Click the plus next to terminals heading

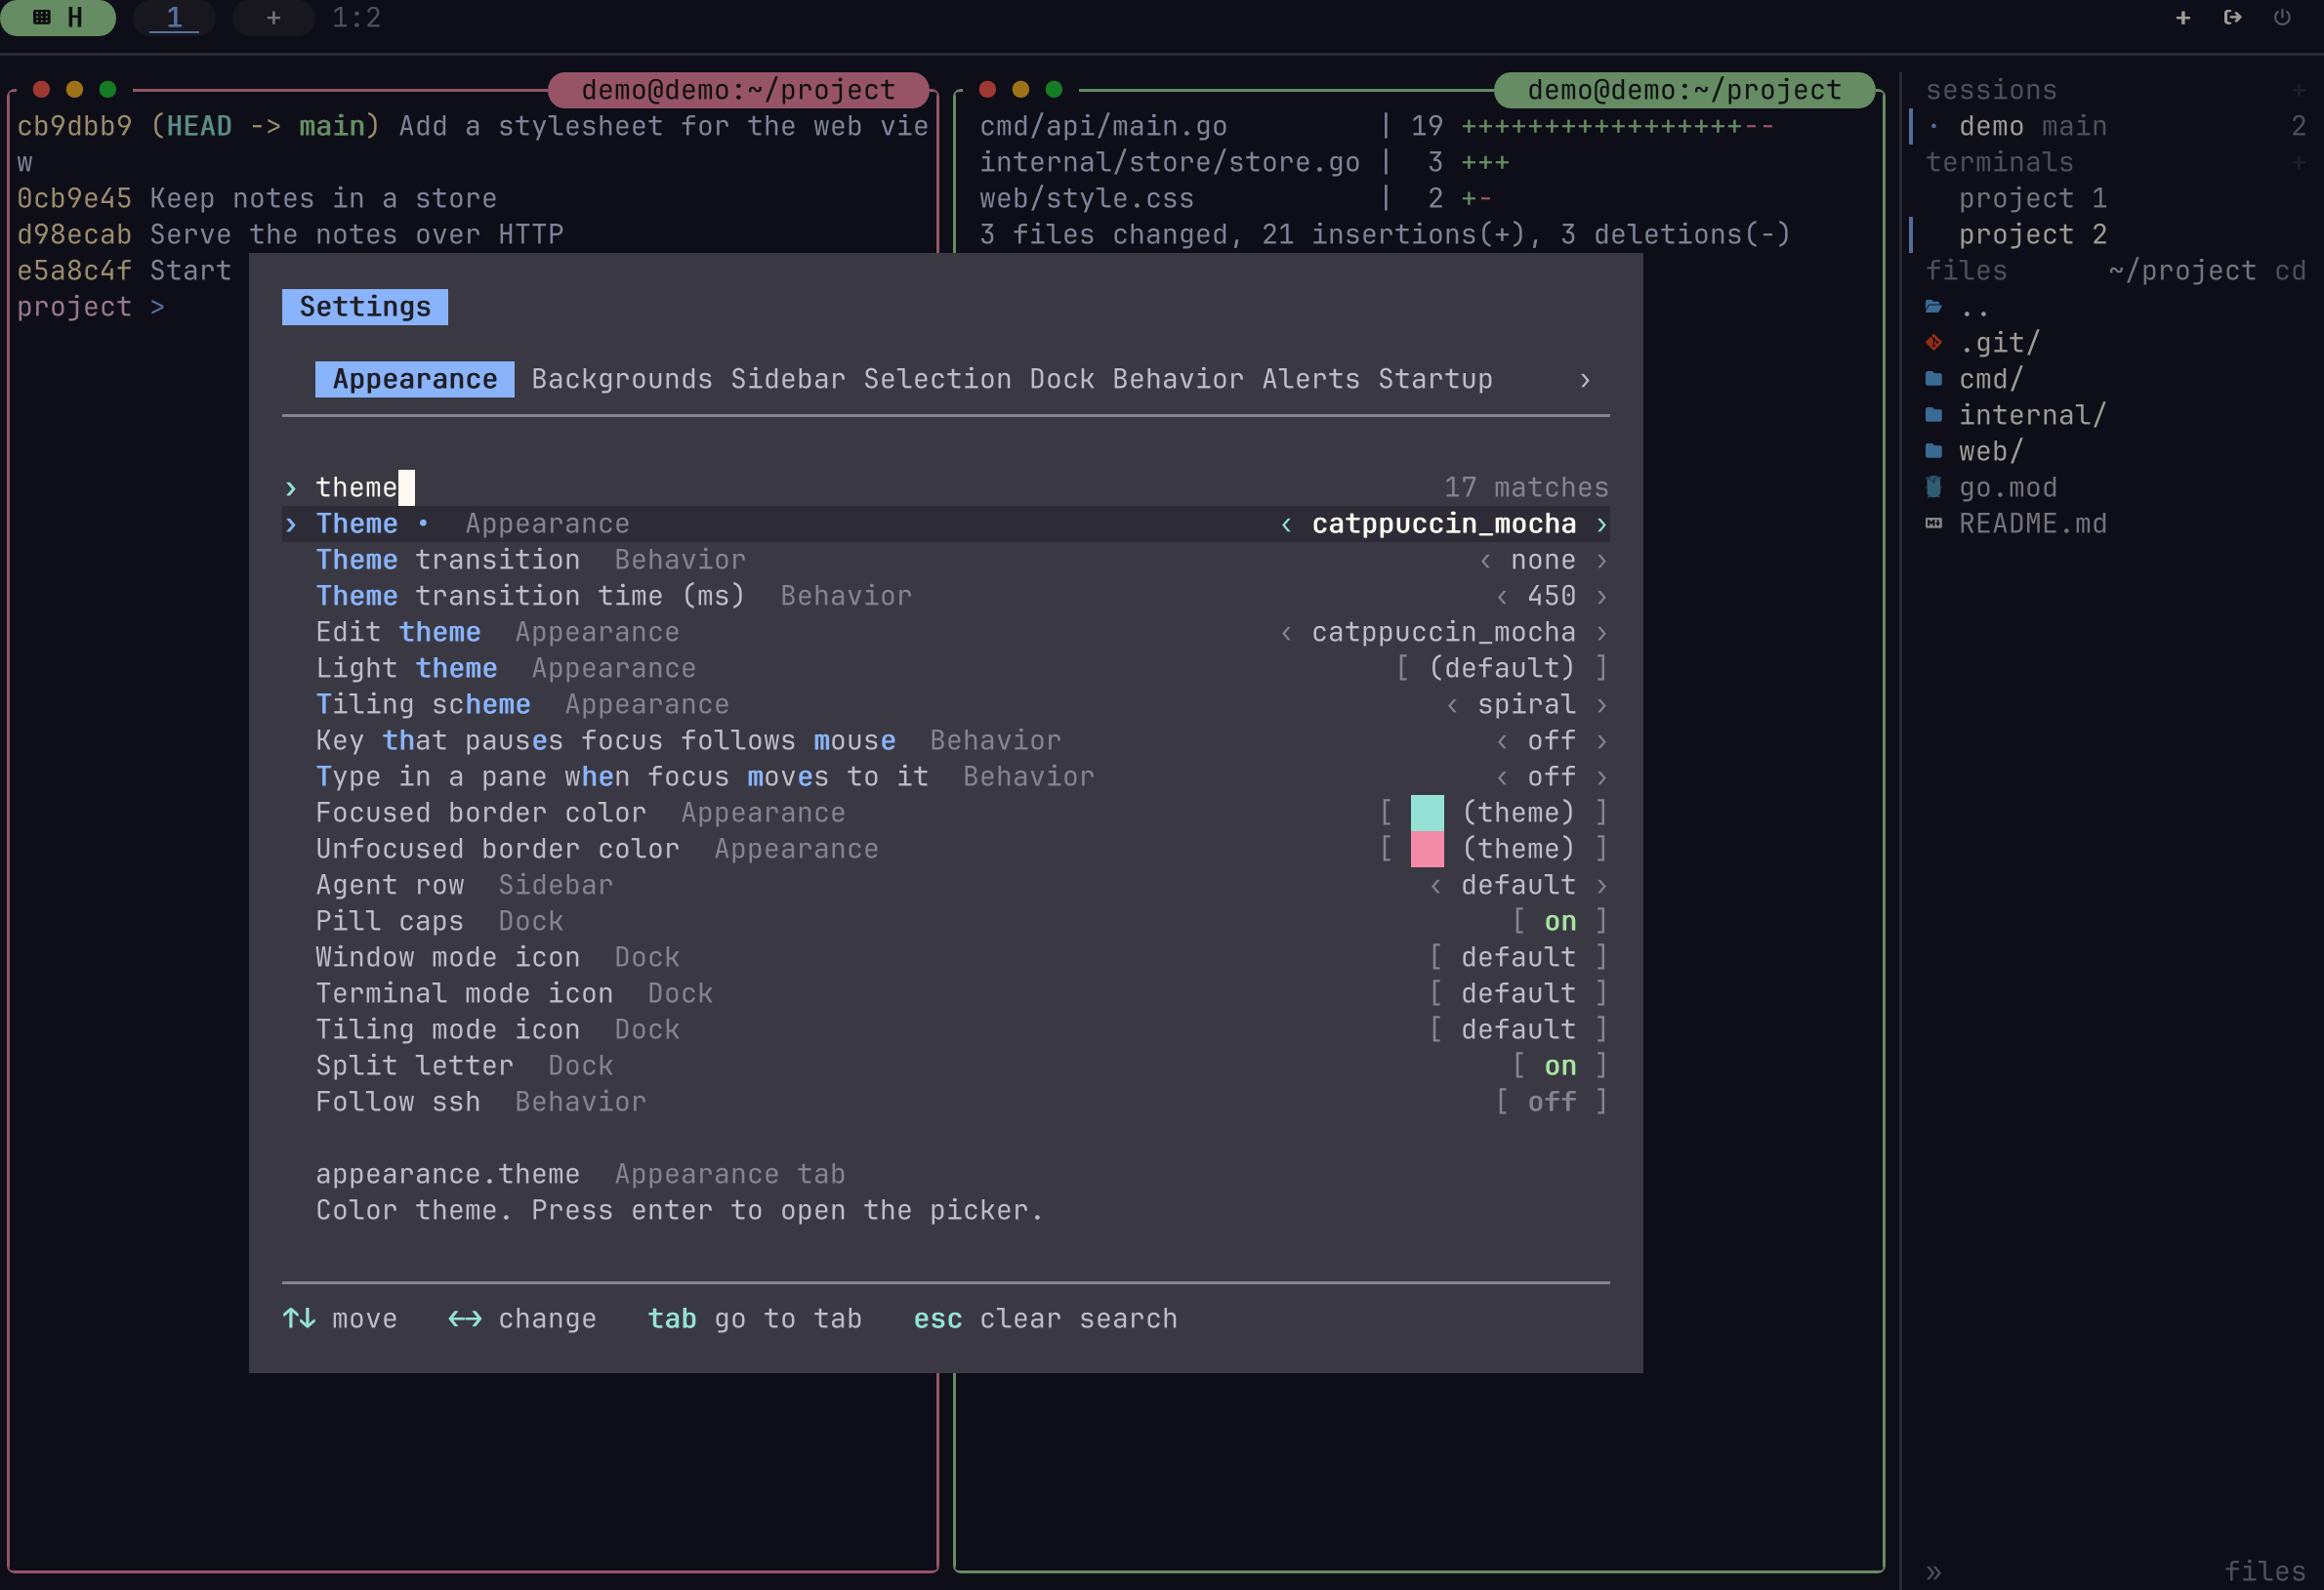point(2298,162)
